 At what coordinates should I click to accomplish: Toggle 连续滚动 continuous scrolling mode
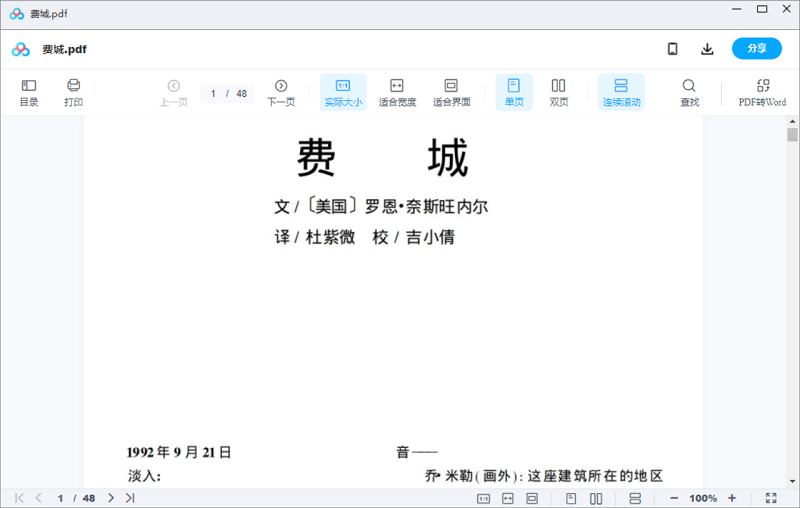(x=621, y=92)
